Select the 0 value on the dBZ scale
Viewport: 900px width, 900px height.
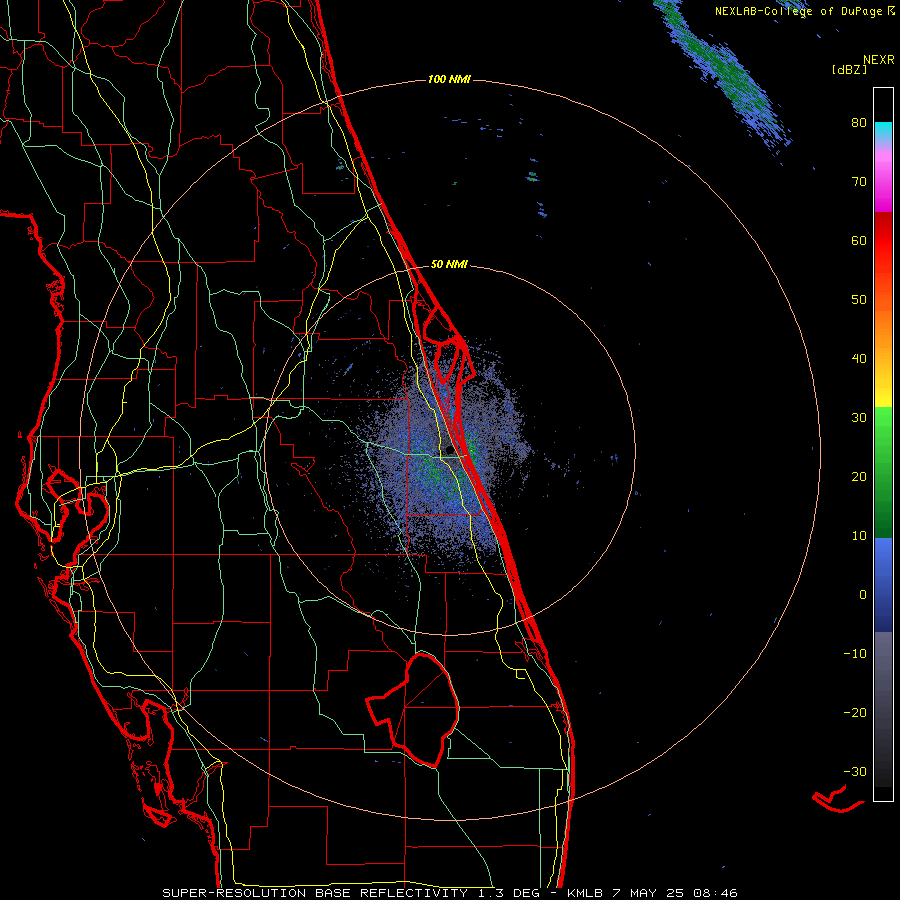[863, 595]
